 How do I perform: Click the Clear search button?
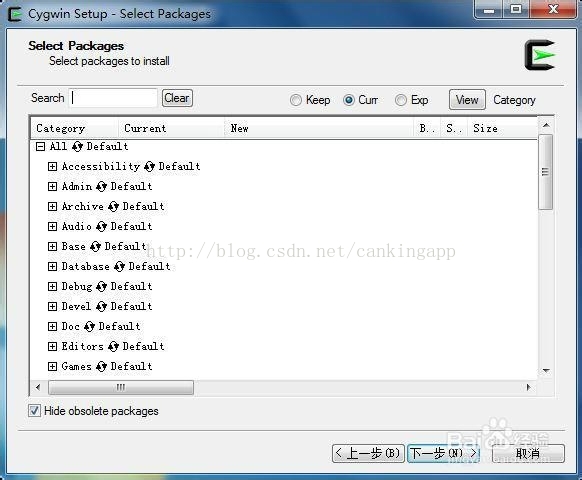[x=177, y=98]
